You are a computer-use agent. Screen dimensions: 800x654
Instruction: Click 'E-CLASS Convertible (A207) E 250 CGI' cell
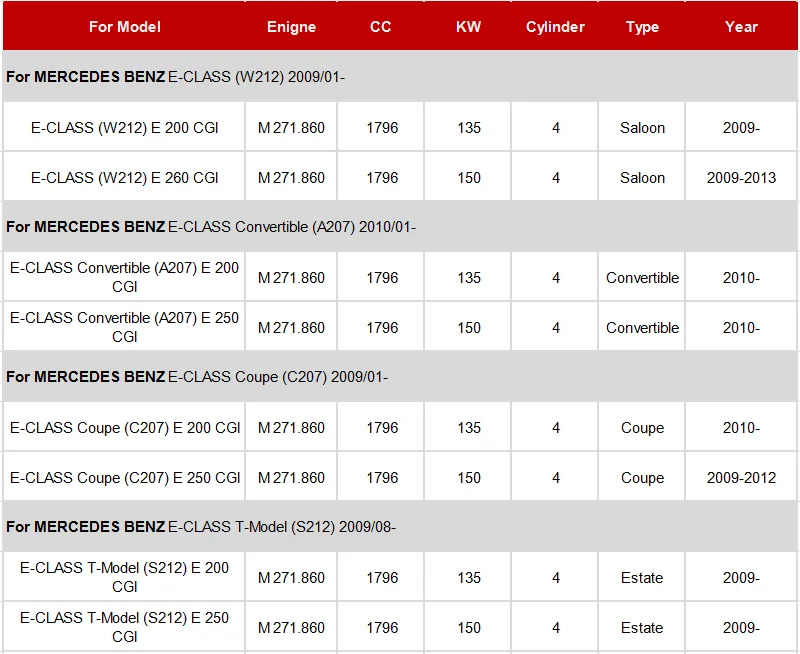(124, 327)
